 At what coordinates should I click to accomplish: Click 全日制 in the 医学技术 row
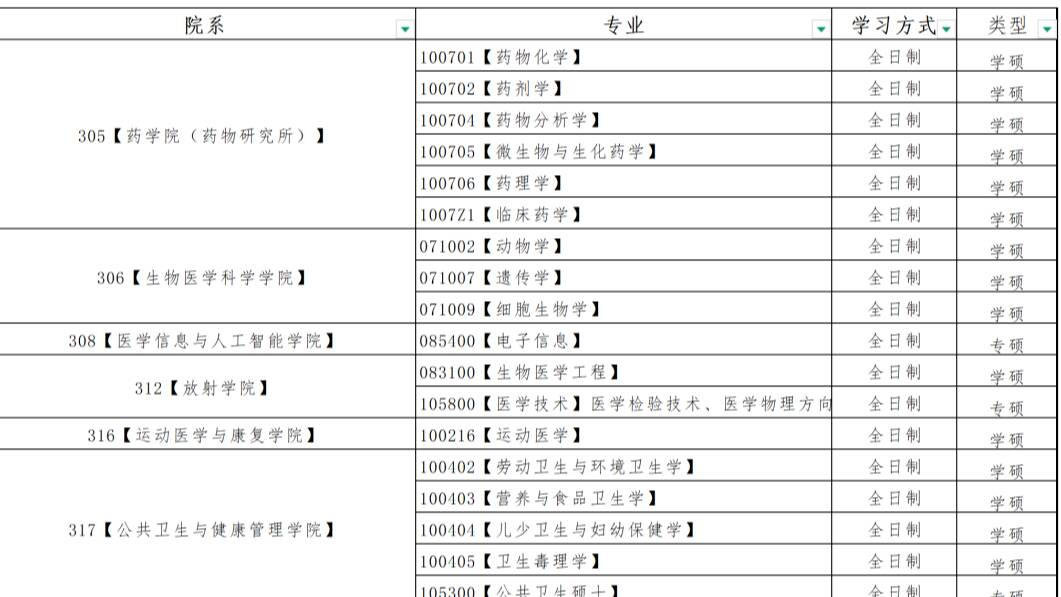894,403
